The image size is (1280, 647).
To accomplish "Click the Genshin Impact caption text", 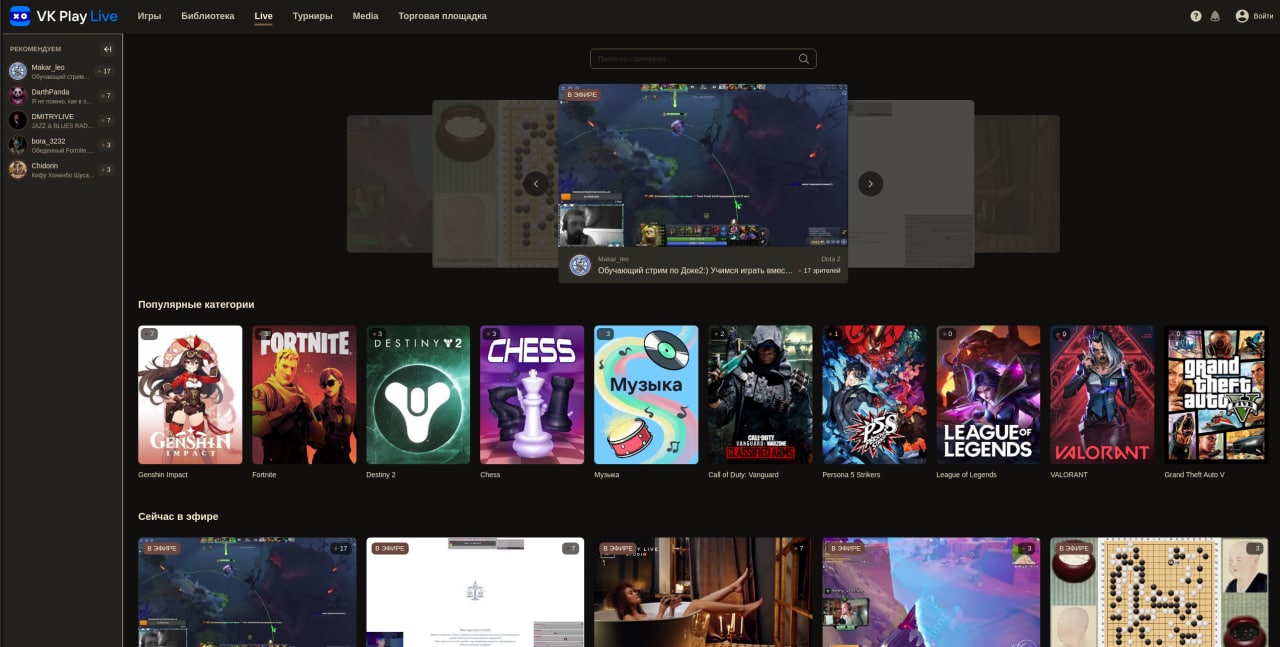I will (x=163, y=475).
